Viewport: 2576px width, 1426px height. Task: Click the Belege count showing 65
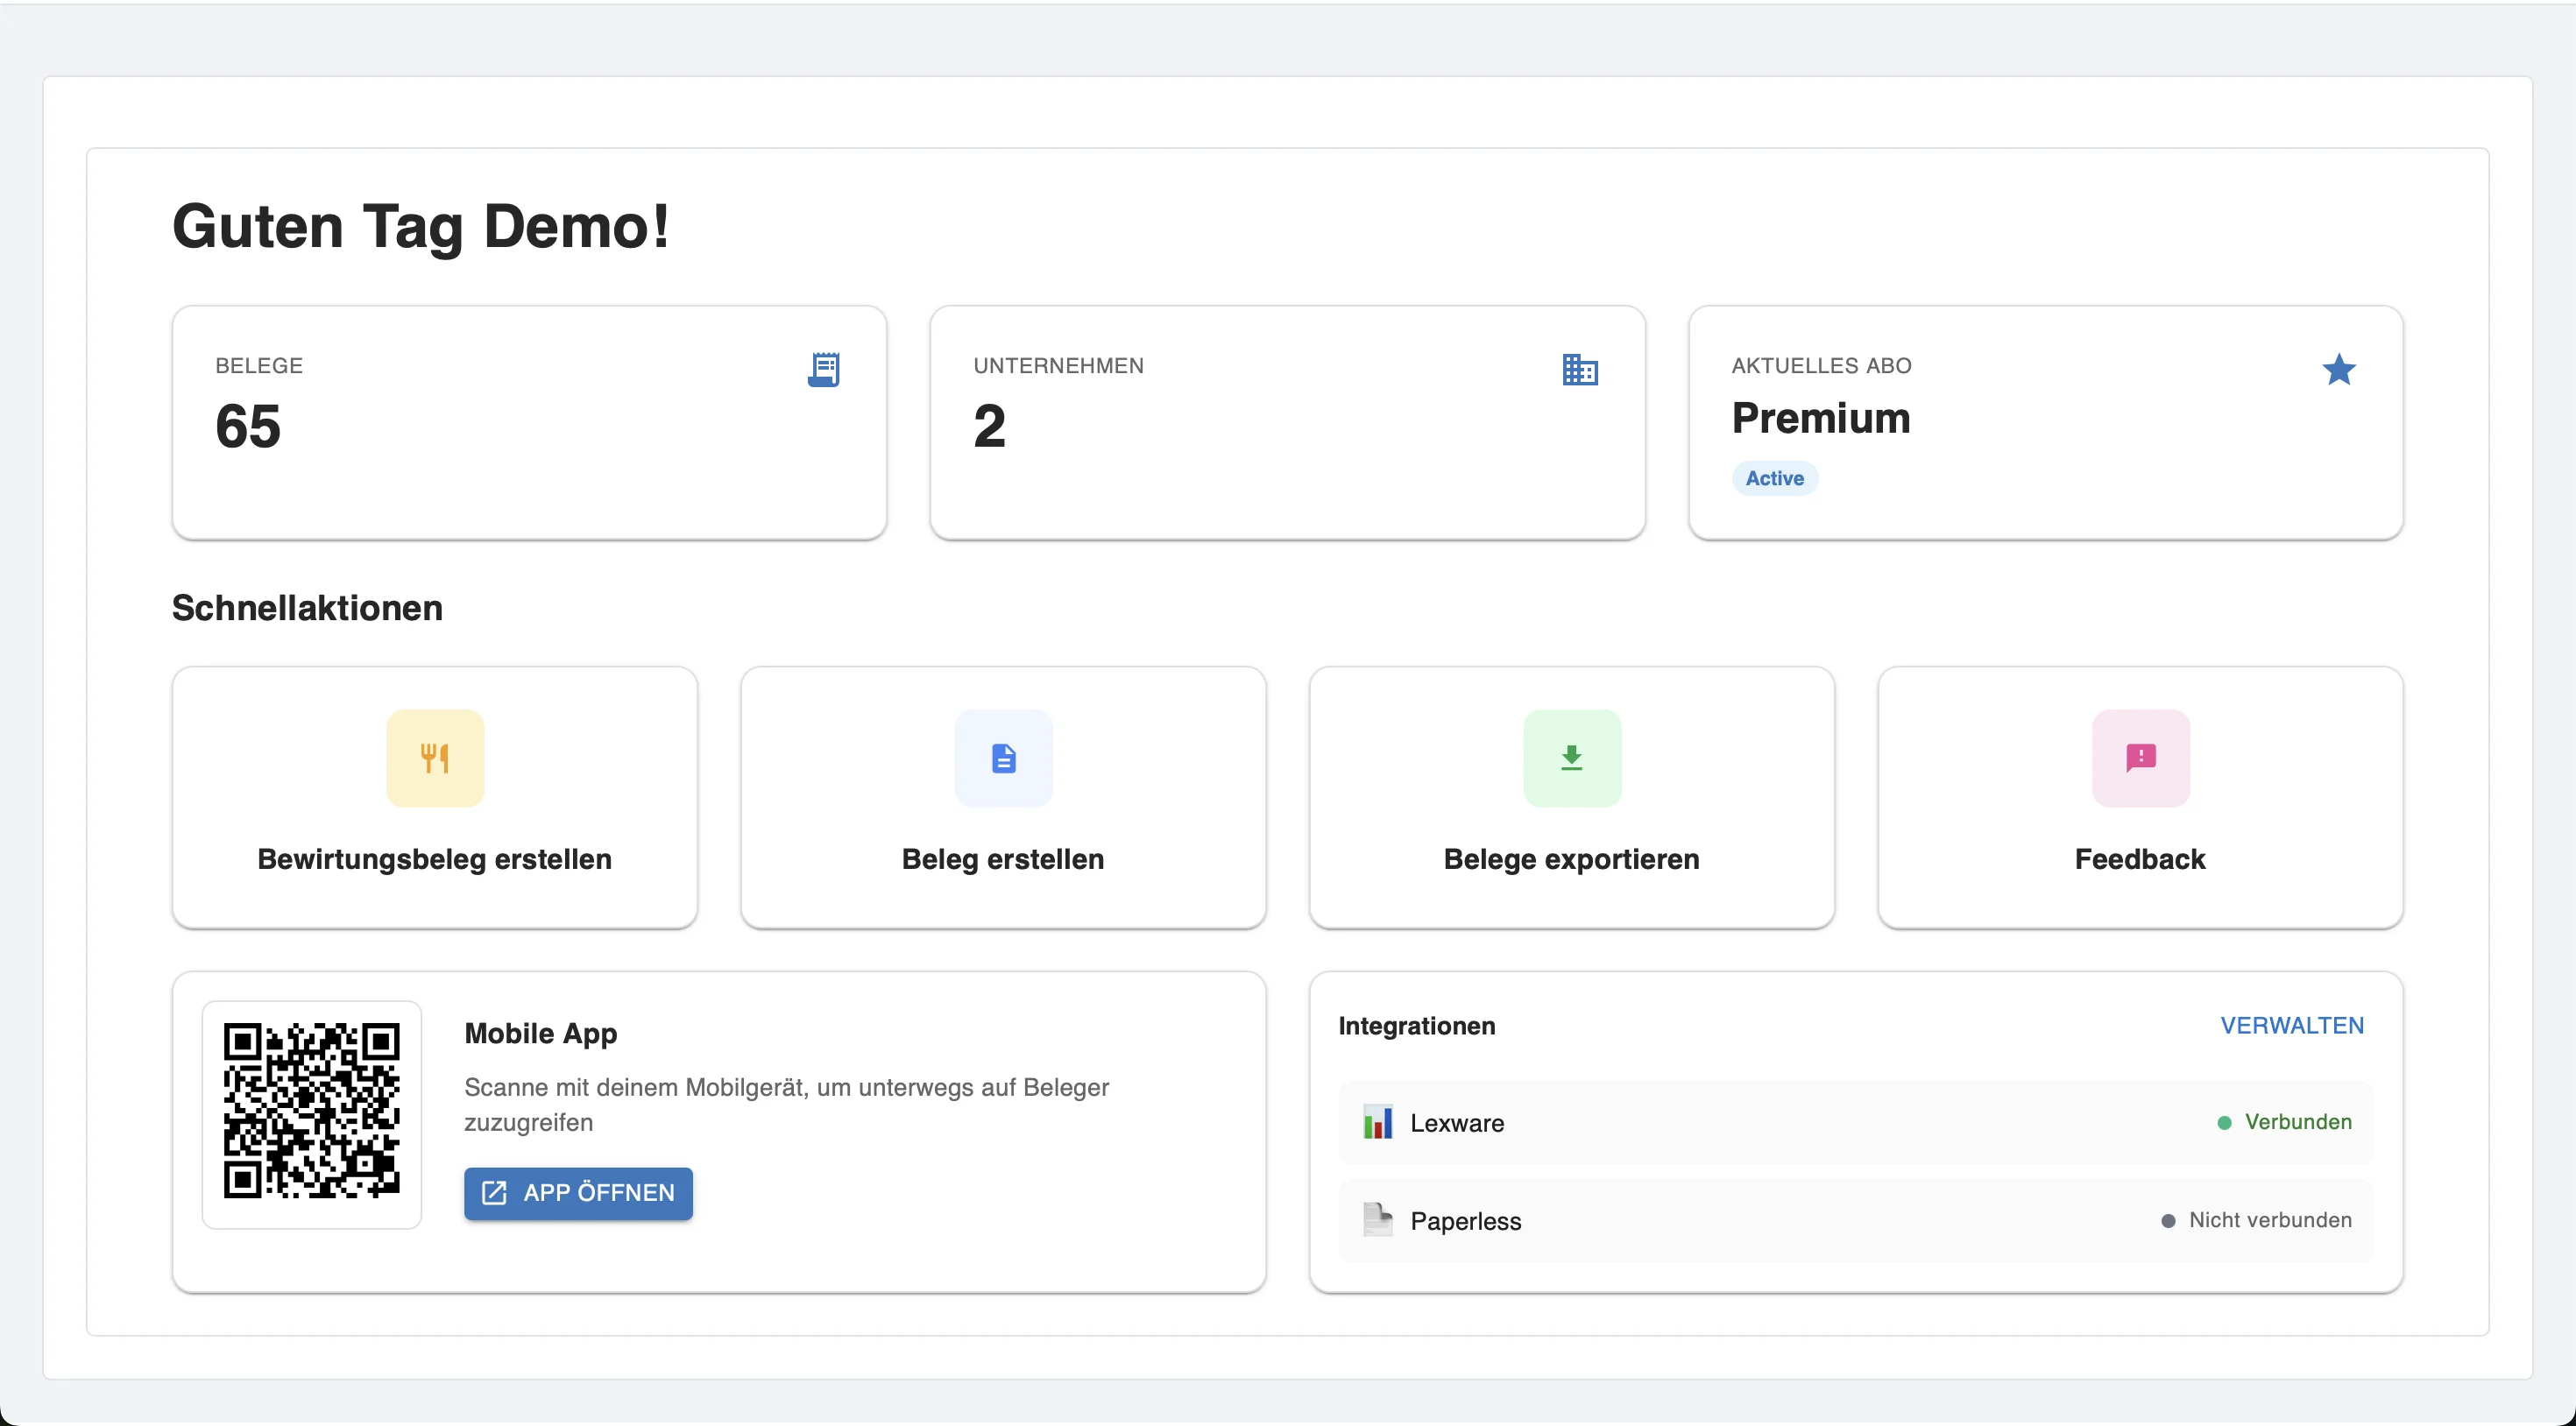coord(248,426)
